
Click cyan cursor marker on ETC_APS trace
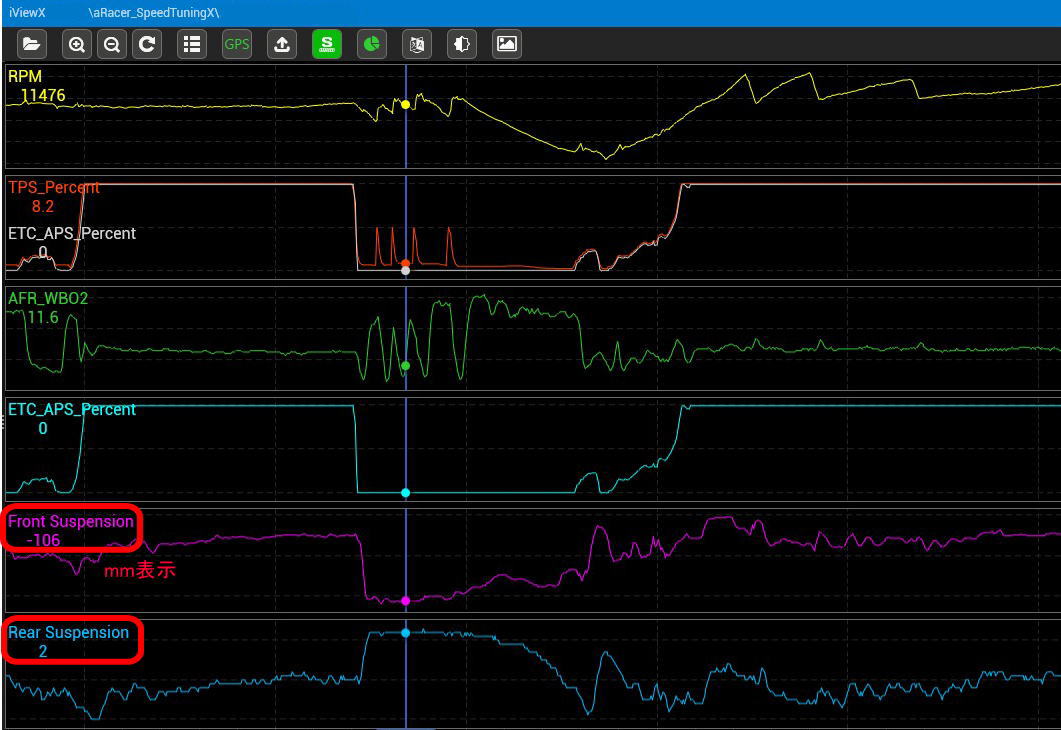click(x=405, y=493)
